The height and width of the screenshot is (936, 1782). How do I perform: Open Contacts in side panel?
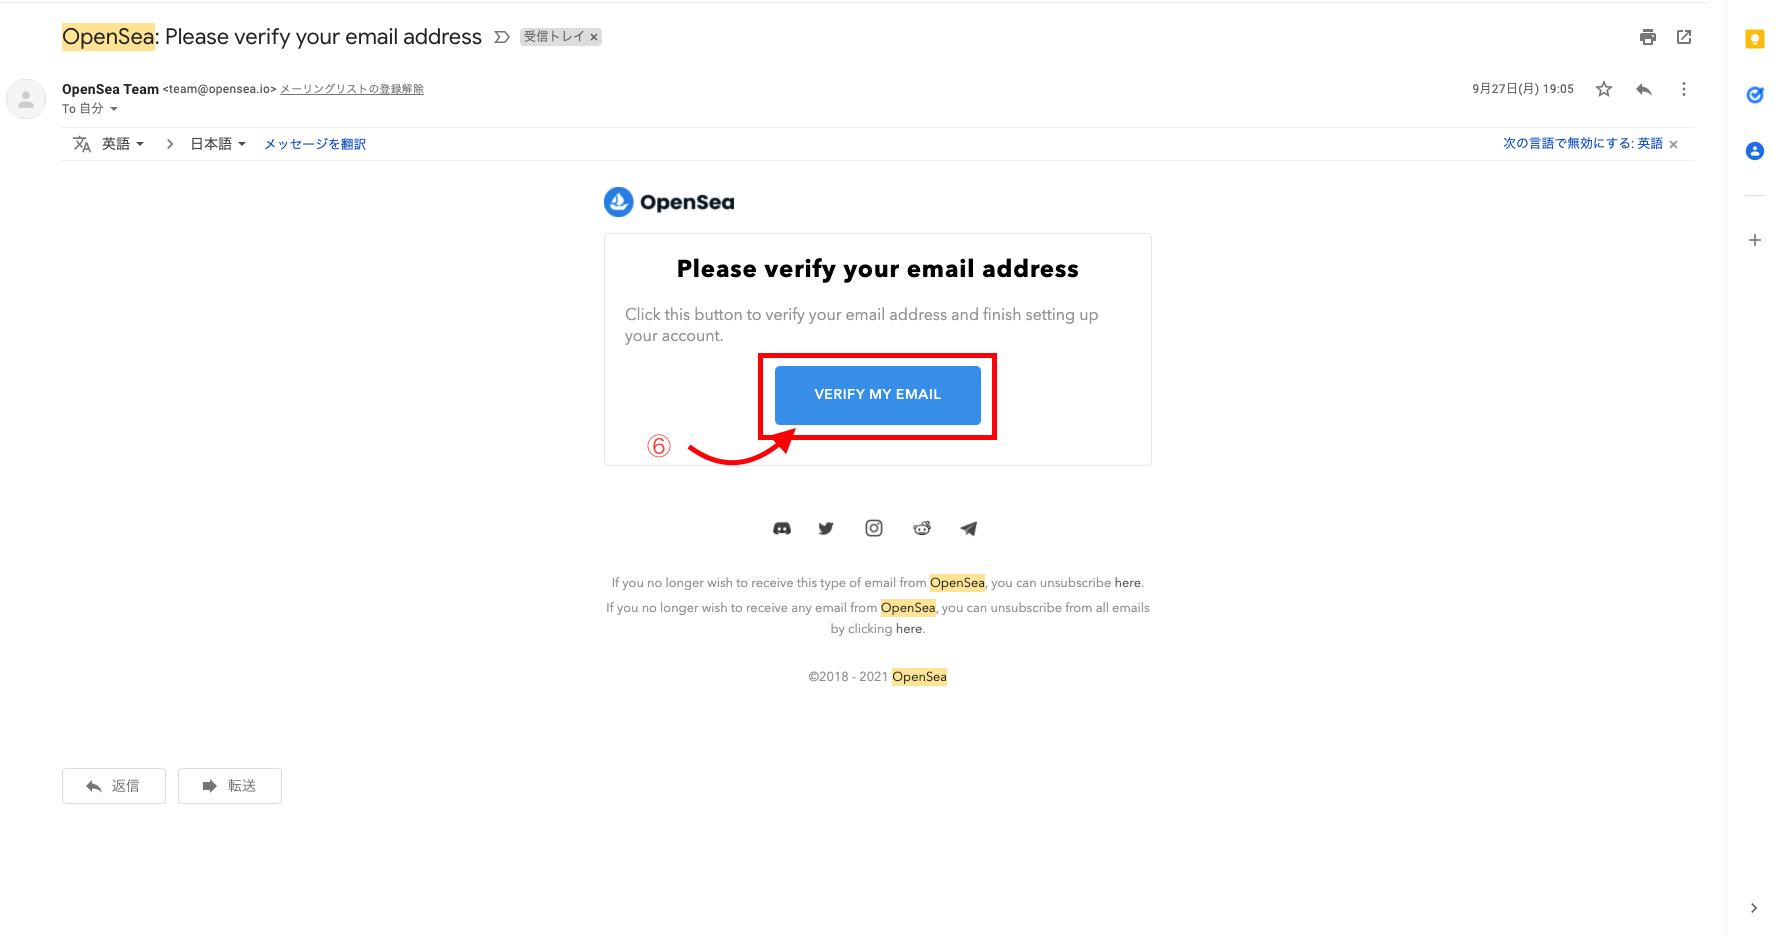1755,151
